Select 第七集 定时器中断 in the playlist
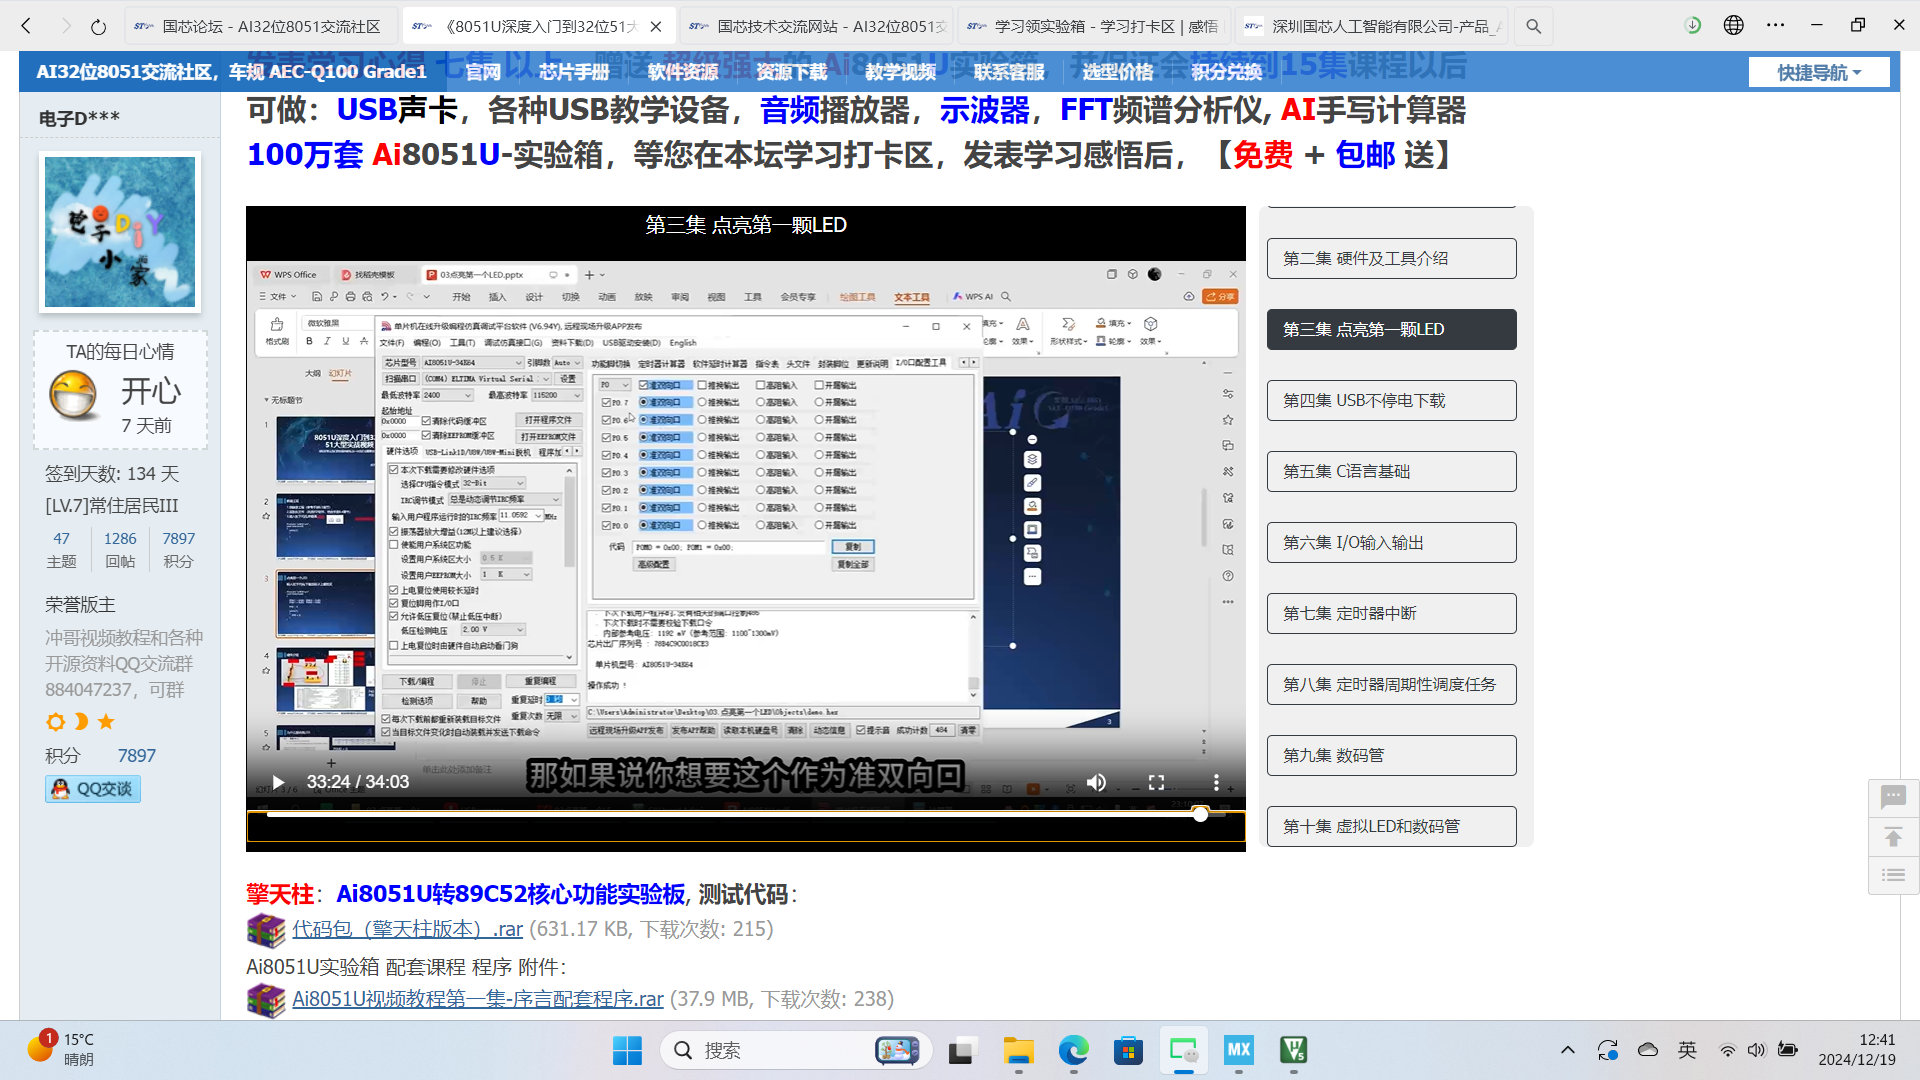 pos(1392,613)
